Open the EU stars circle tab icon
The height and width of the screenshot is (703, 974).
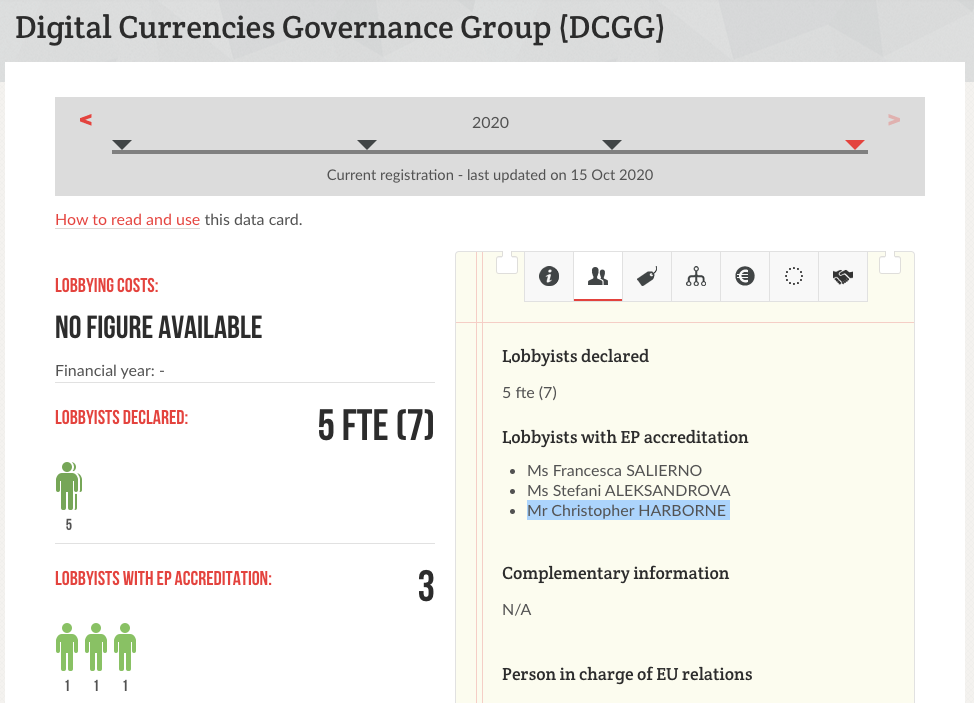point(794,276)
